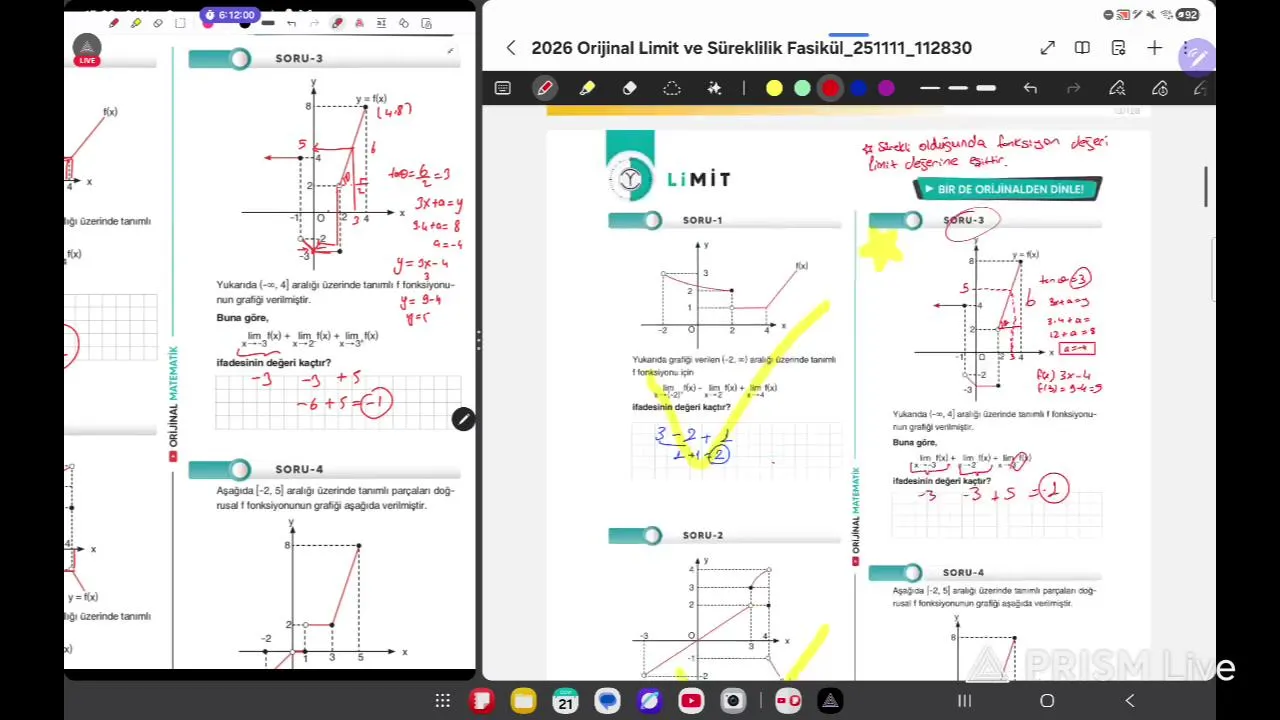
Task: Open the more options three-dot menu
Action: pyautogui.click(x=1184, y=48)
